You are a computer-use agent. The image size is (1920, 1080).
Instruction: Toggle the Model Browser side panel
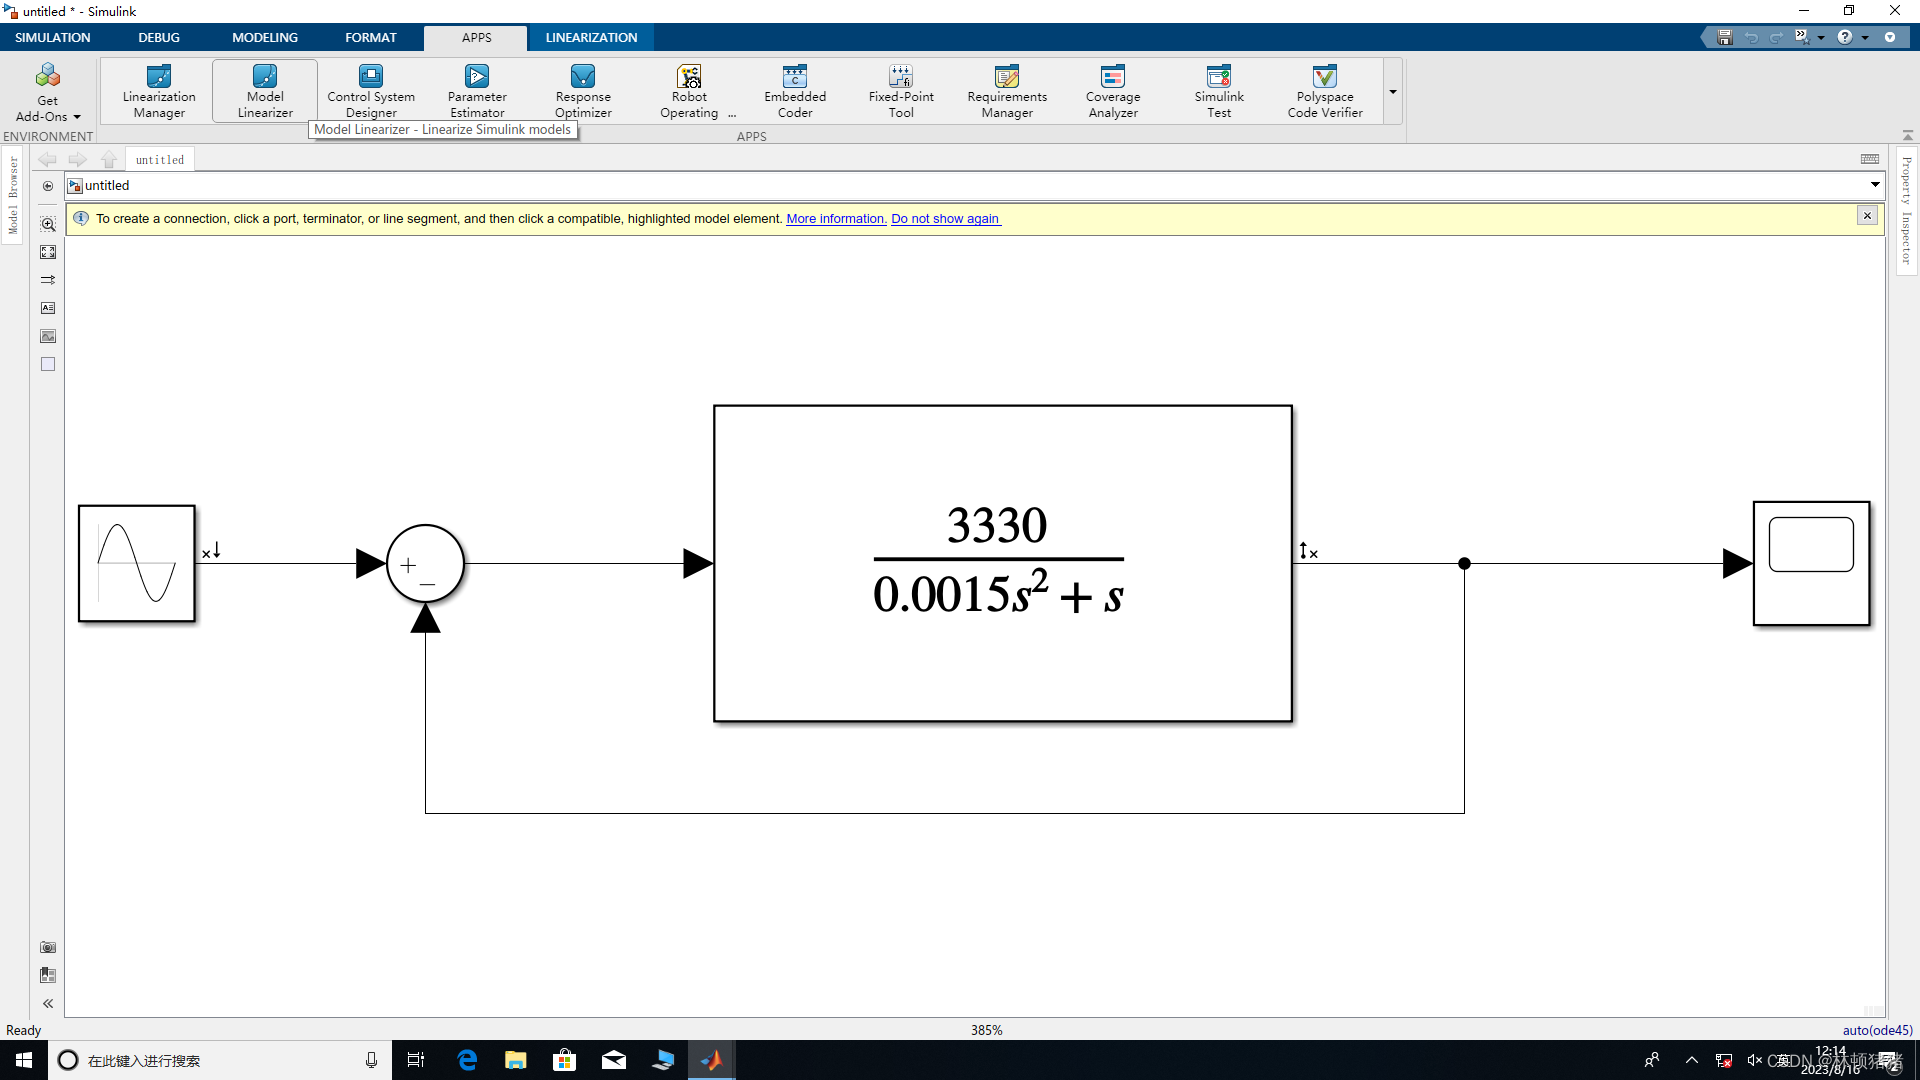13,195
